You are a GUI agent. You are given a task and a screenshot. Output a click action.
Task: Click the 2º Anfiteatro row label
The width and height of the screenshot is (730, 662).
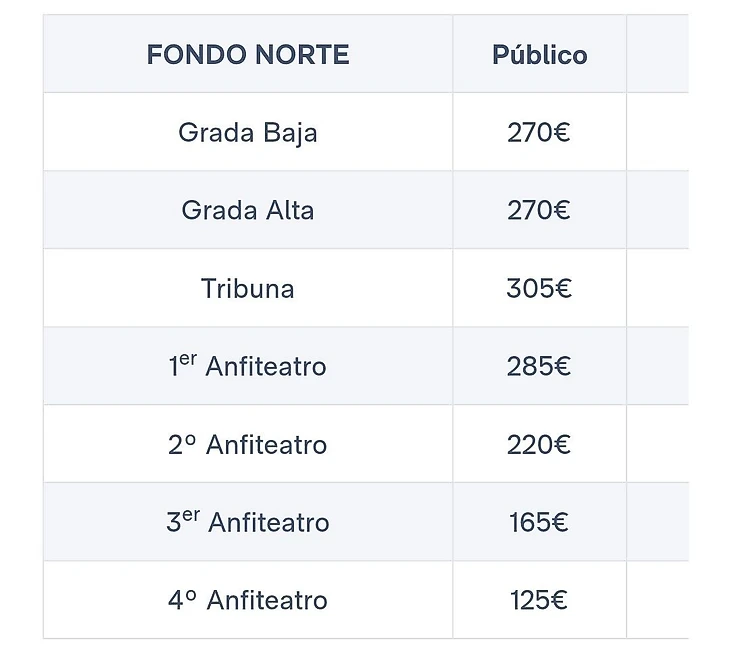[x=248, y=444]
